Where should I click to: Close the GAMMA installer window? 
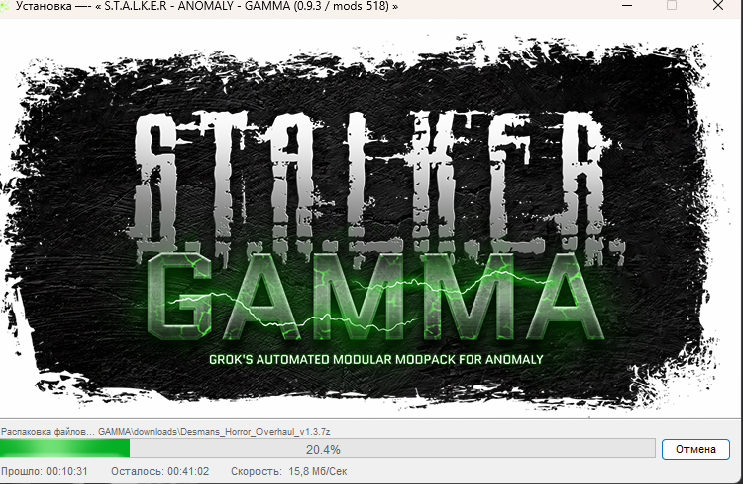click(718, 6)
